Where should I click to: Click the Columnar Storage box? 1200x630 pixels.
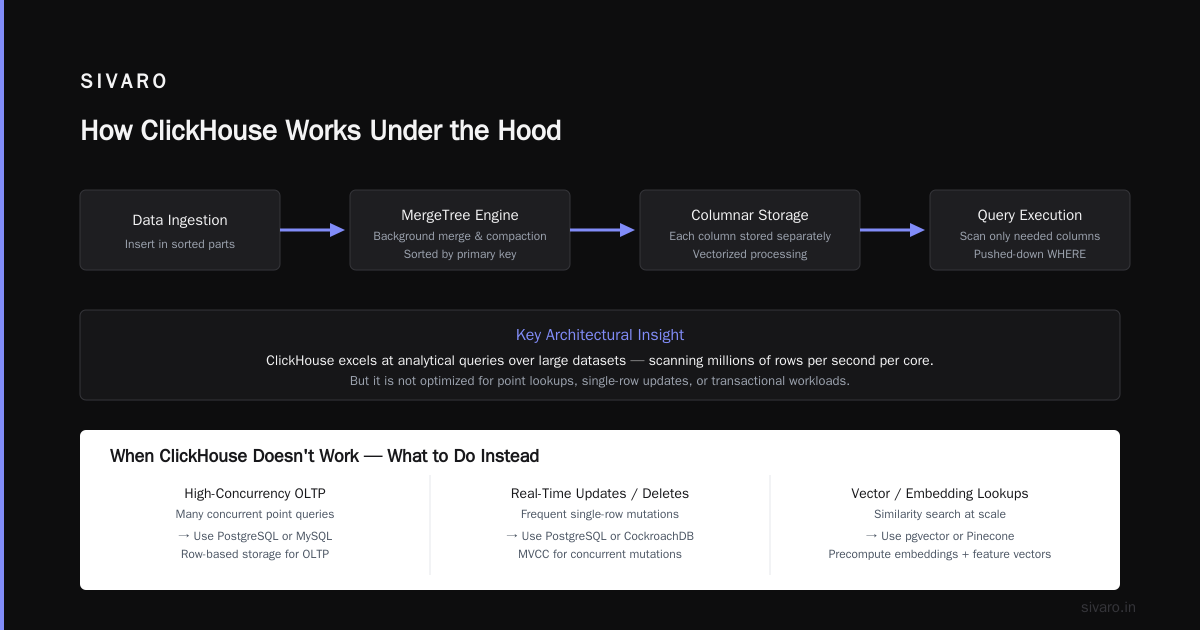pyautogui.click(x=750, y=230)
